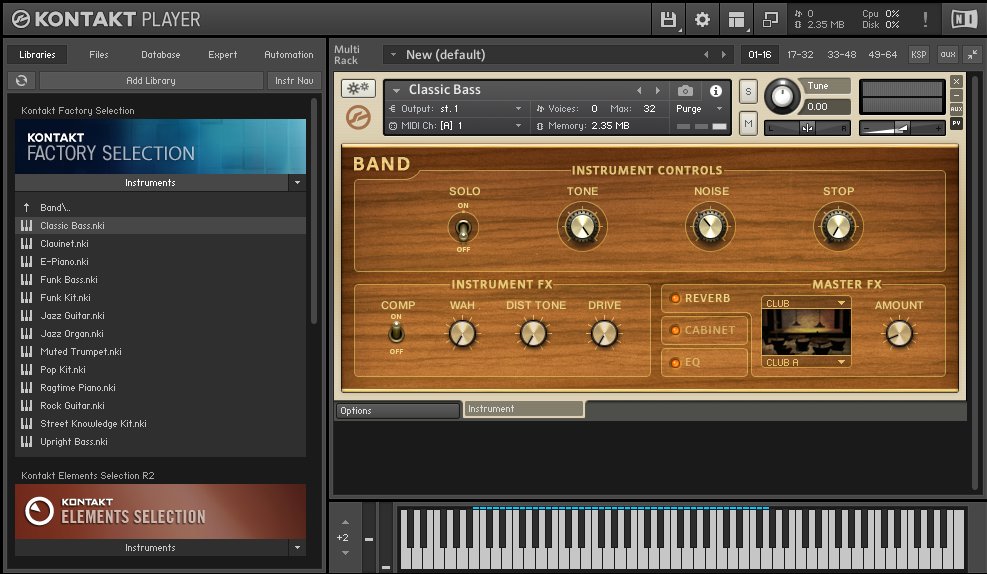Screen dimensions: 987x574
Task: Switch to the Expert tab
Action: coord(223,55)
